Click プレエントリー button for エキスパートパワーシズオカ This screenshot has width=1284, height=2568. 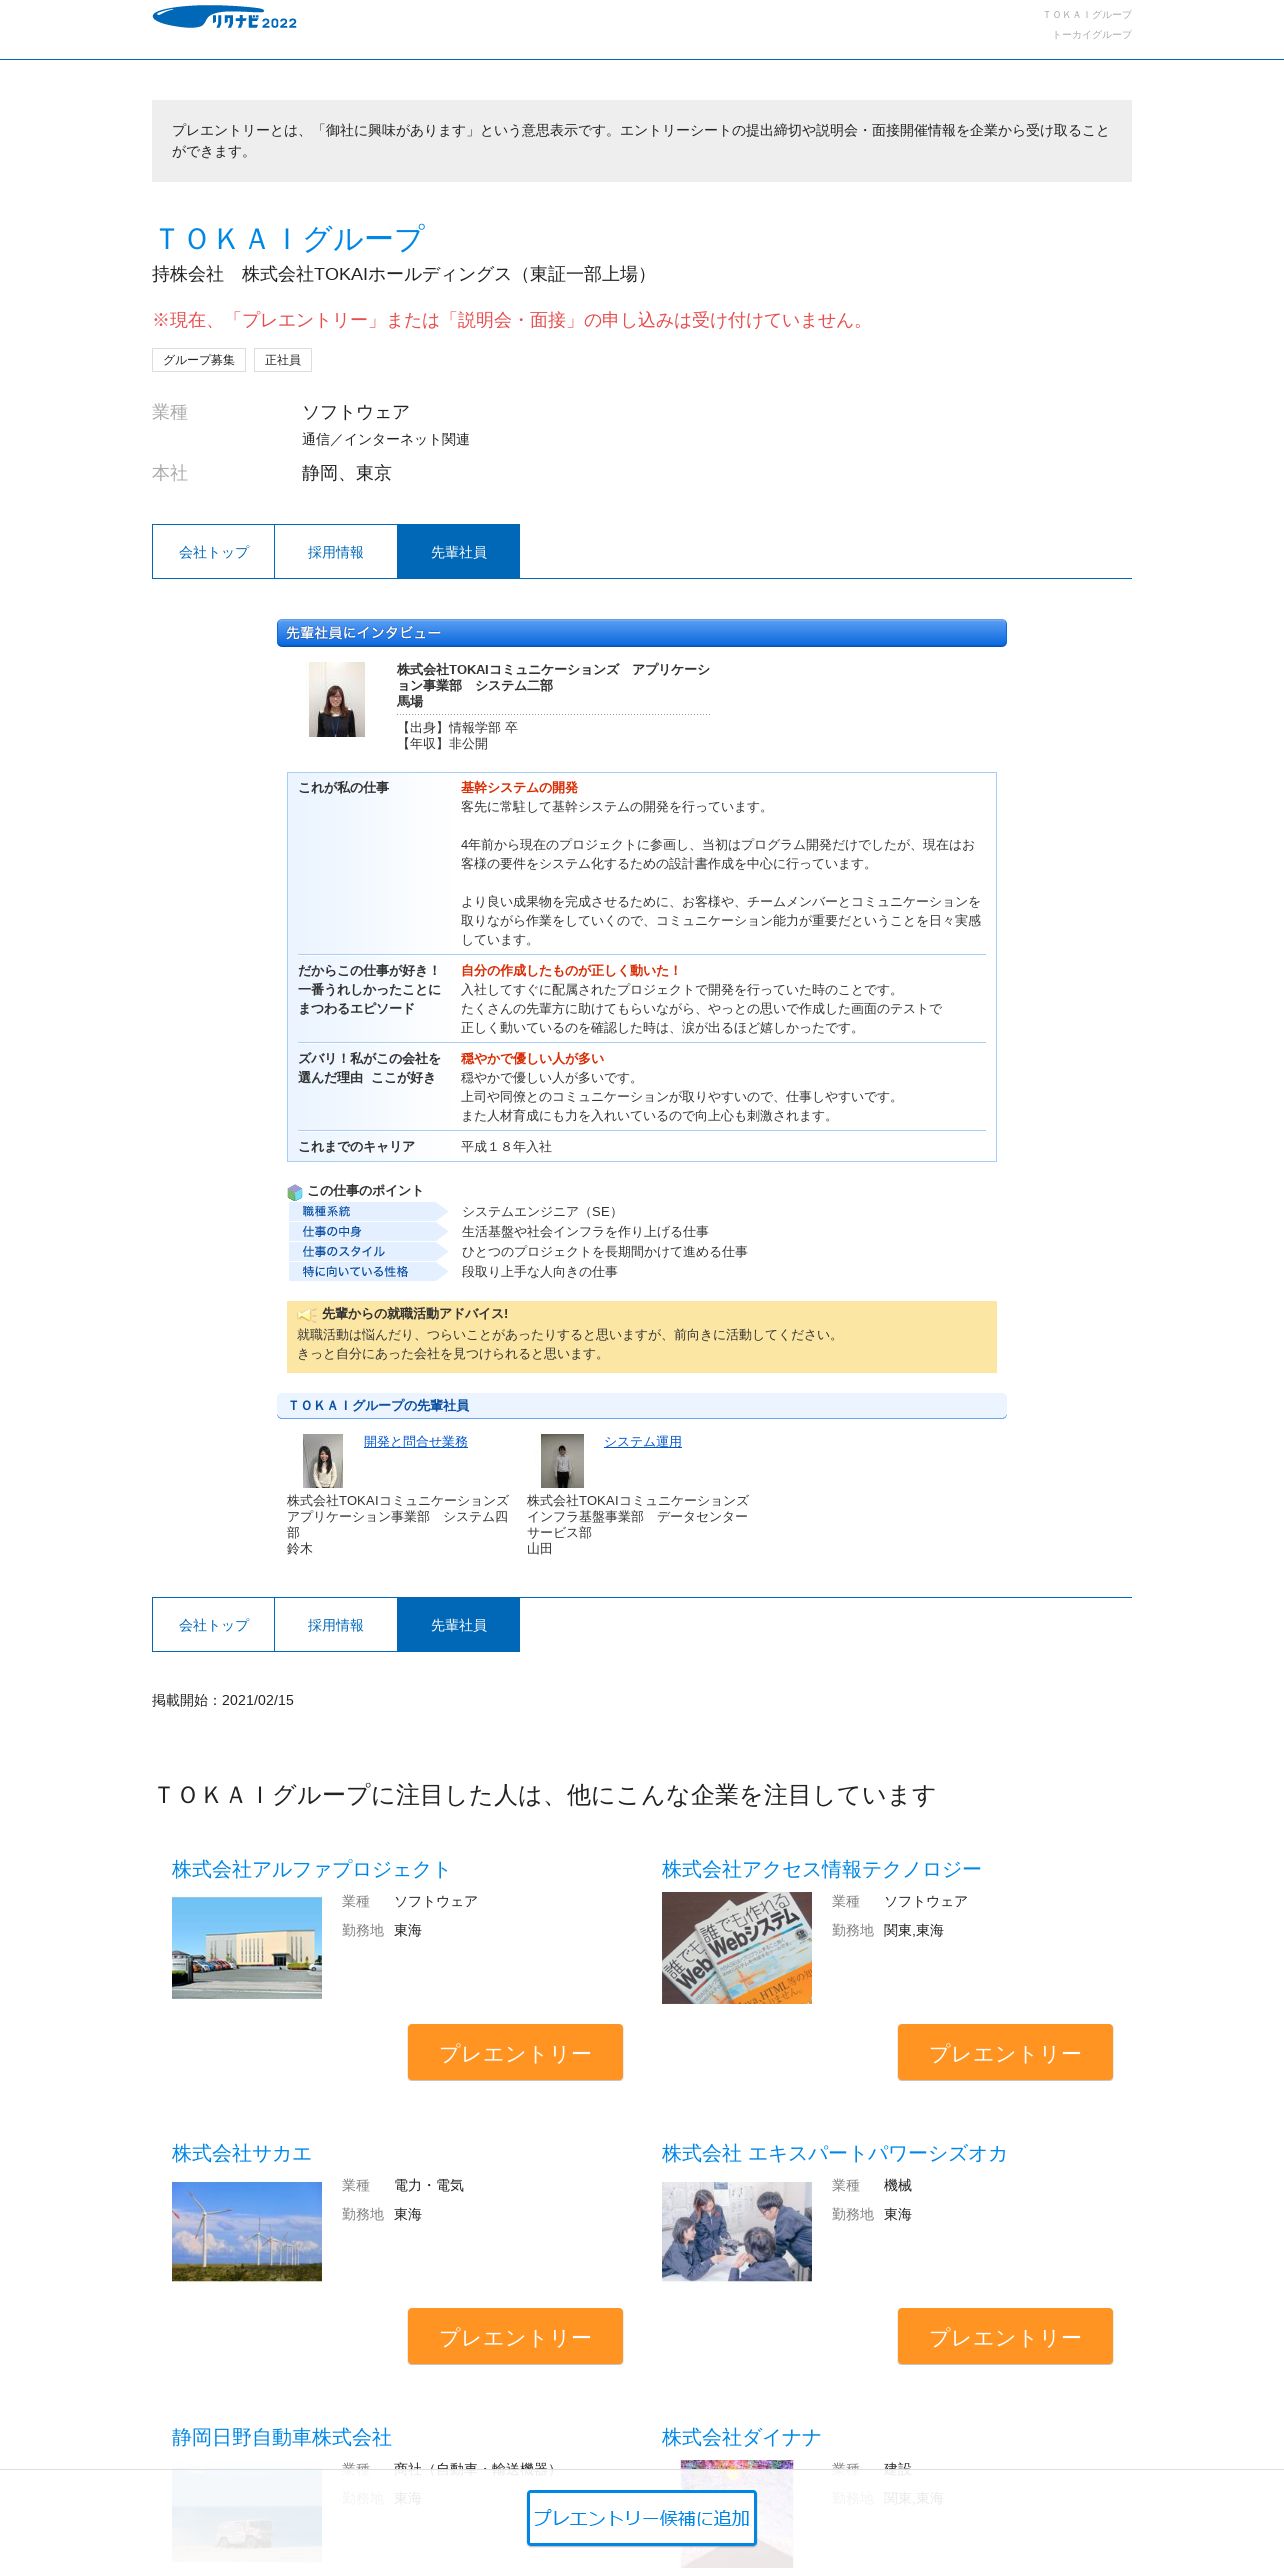pyautogui.click(x=1005, y=2336)
